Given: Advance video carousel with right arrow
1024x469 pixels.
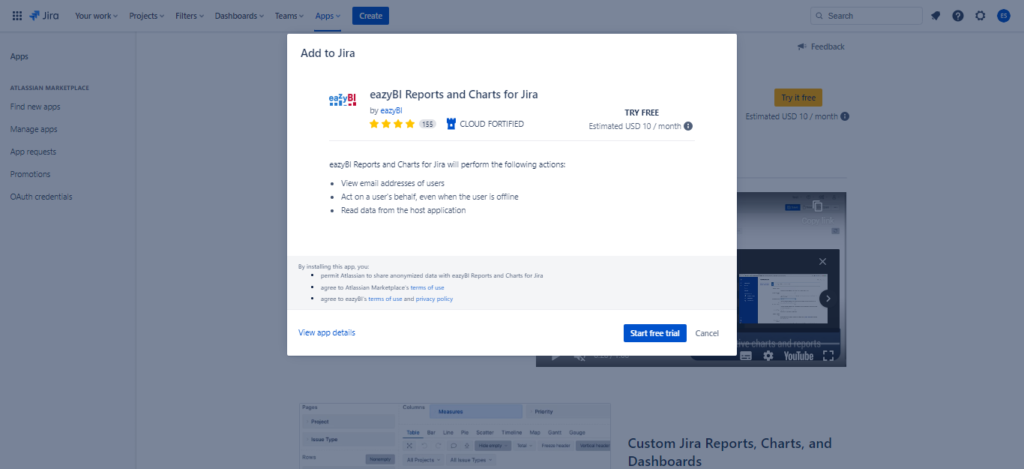Looking at the screenshot, I should (x=828, y=299).
